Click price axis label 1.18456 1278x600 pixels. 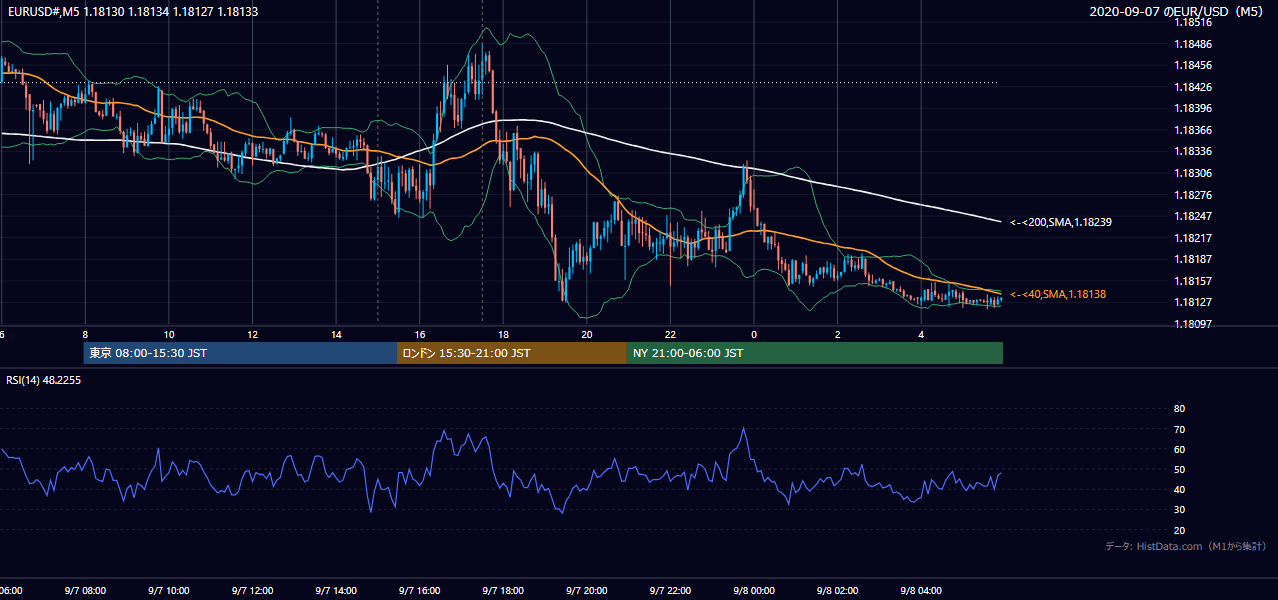(x=1193, y=65)
